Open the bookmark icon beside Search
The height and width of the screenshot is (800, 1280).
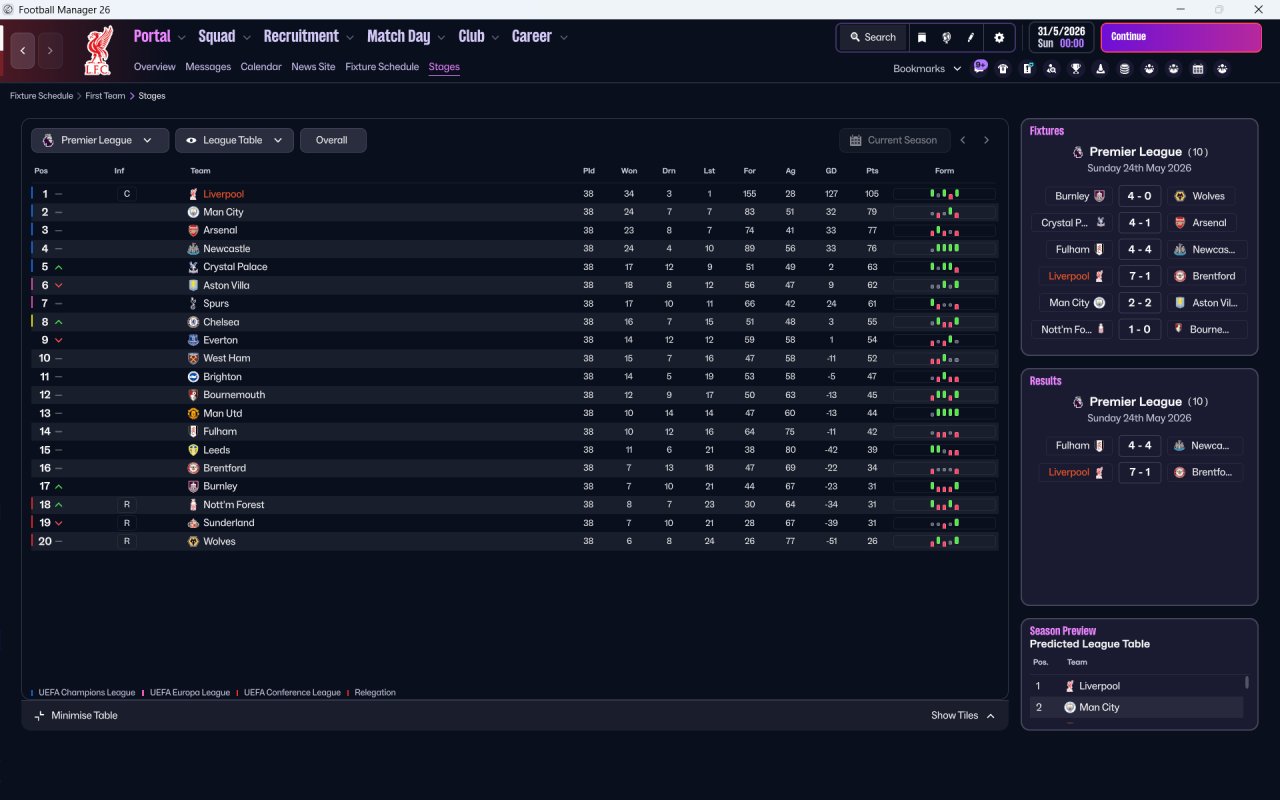tap(921, 38)
